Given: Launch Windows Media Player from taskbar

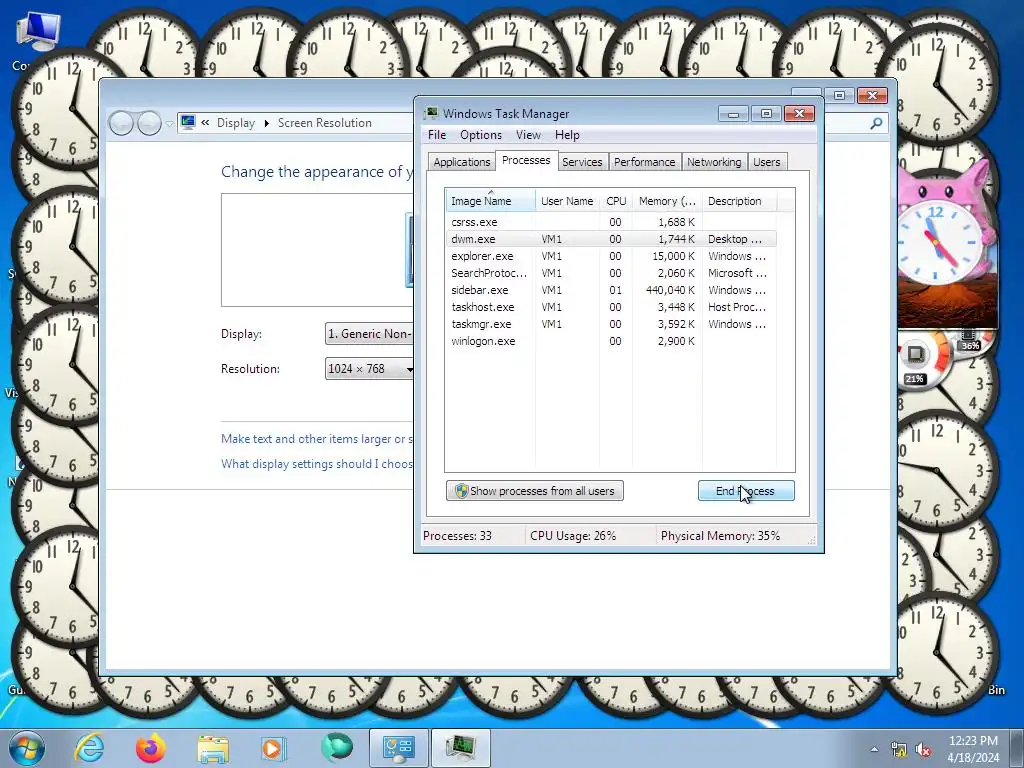Looking at the screenshot, I should 273,748.
